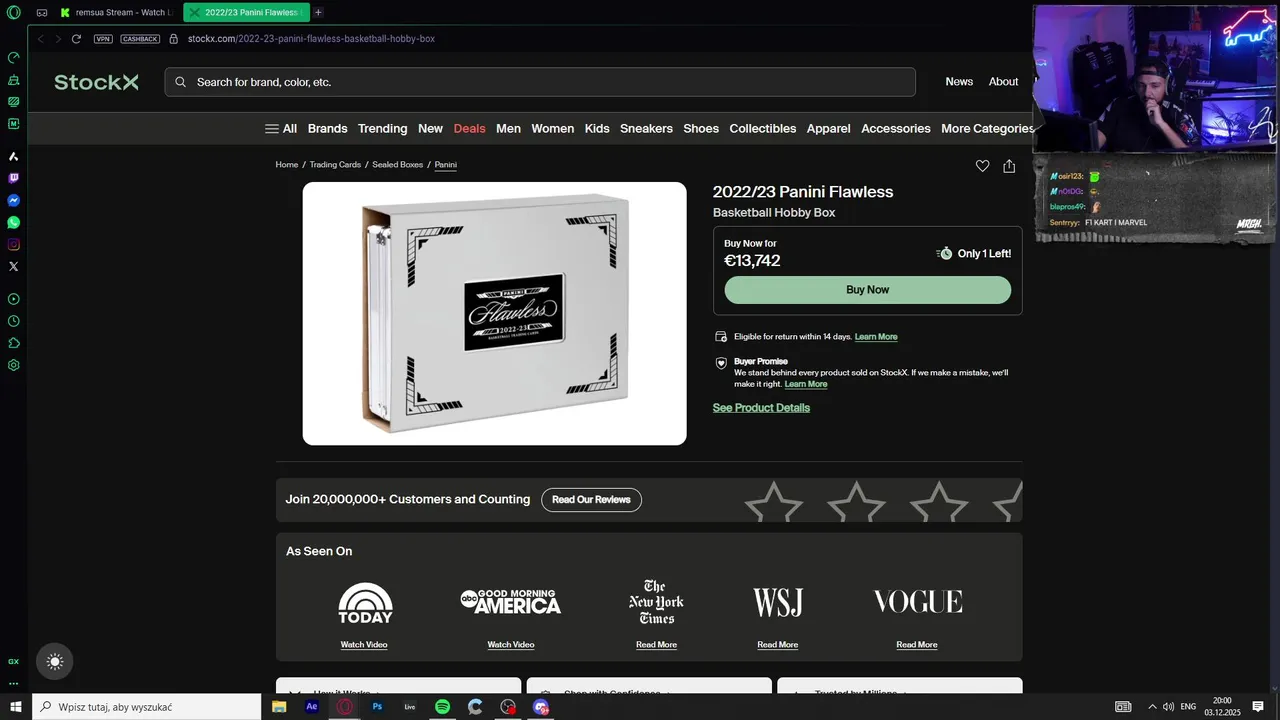Go to Sealed Boxes breadcrumb
The height and width of the screenshot is (720, 1280).
tap(398, 165)
